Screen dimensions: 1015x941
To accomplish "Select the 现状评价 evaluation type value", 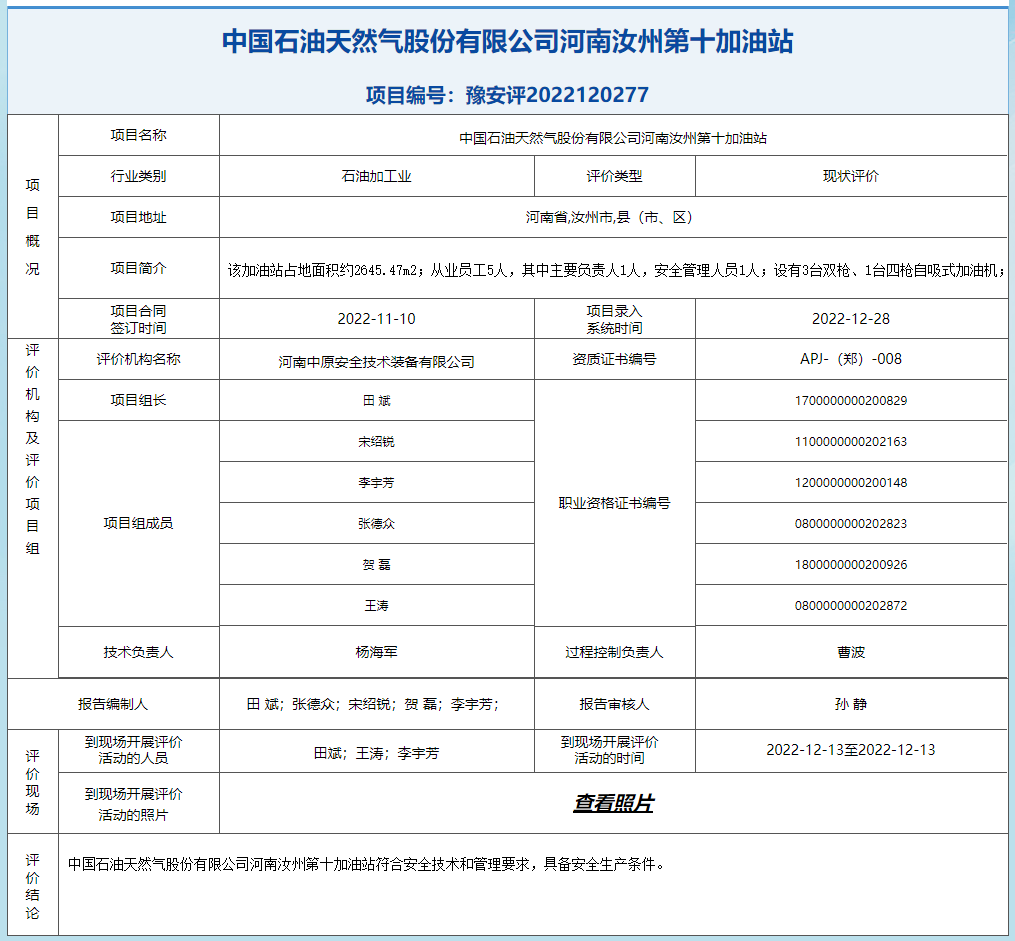I will point(851,176).
